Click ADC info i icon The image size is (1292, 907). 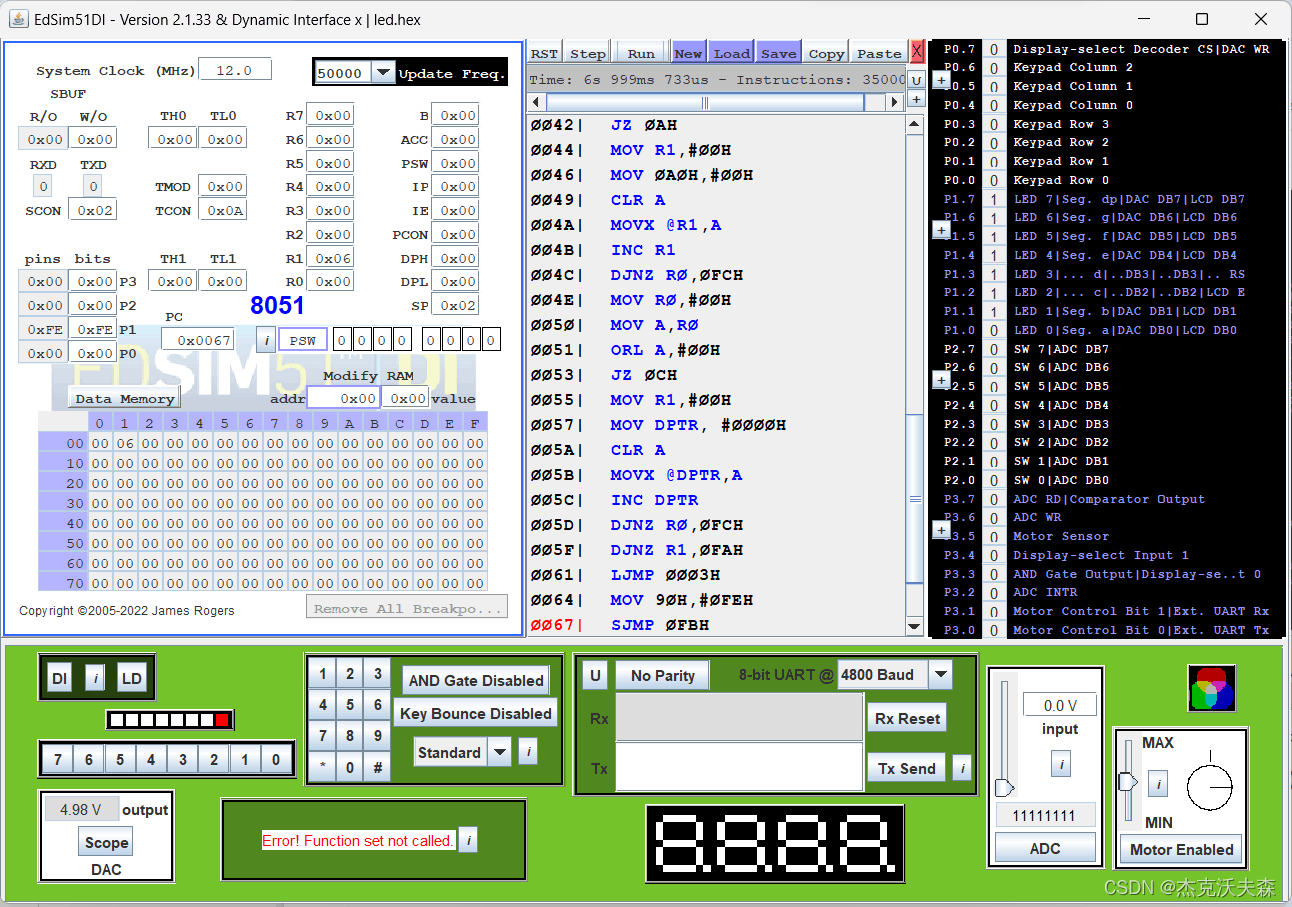coord(1061,765)
